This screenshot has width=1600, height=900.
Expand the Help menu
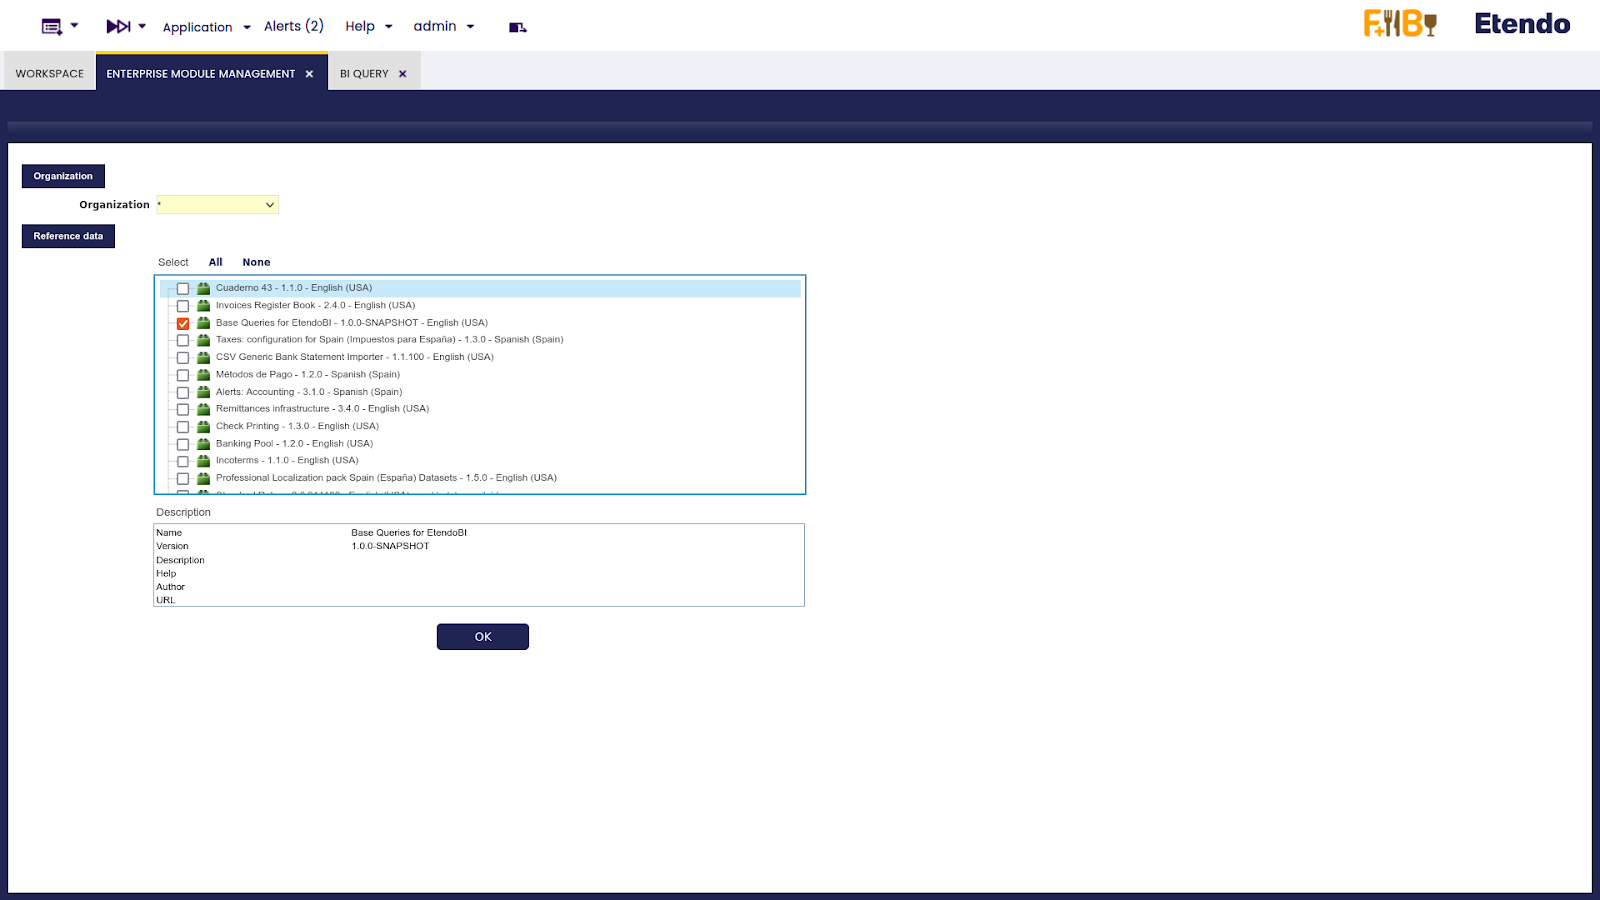click(369, 27)
